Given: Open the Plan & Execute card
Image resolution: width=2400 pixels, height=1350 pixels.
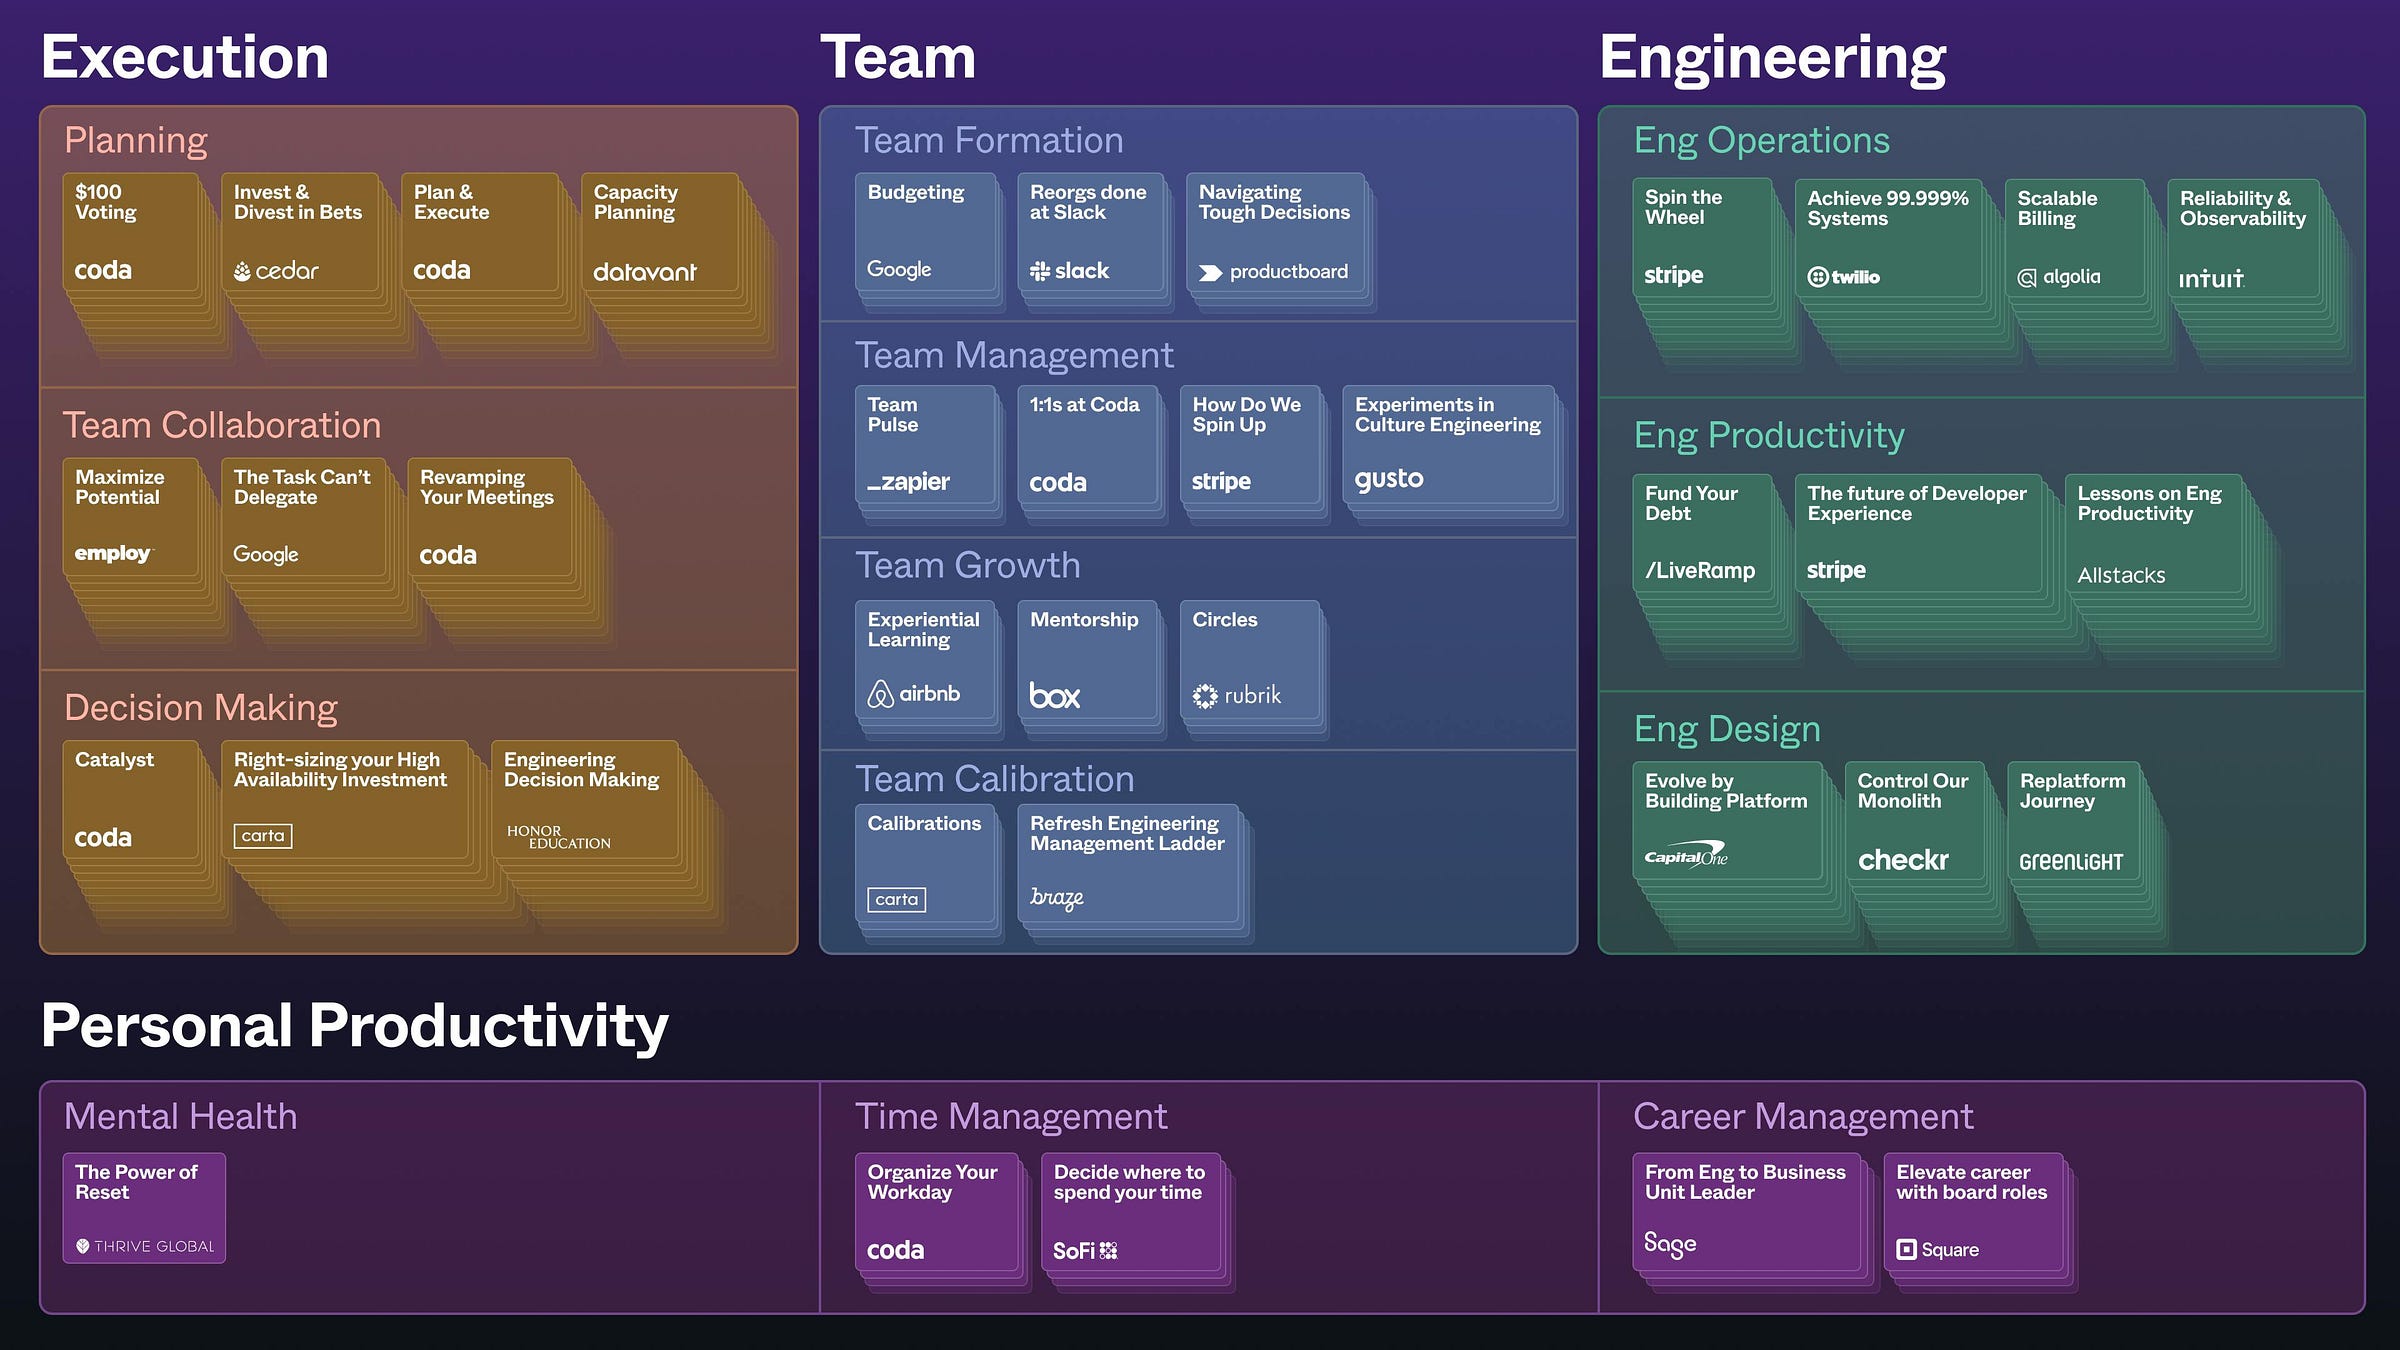Looking at the screenshot, I should [x=480, y=232].
